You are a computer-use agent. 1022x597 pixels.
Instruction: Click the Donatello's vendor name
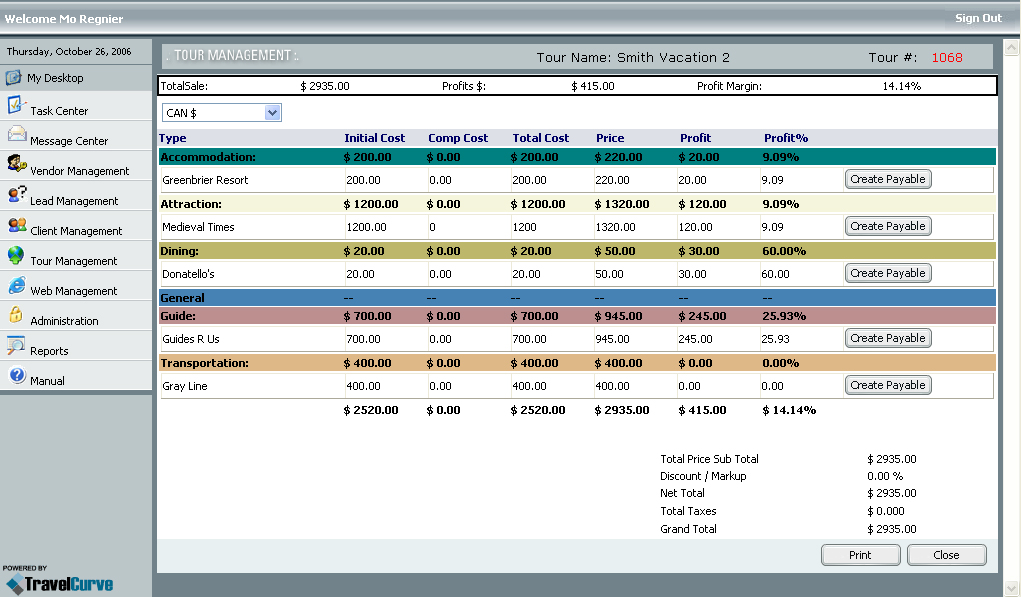tap(188, 274)
